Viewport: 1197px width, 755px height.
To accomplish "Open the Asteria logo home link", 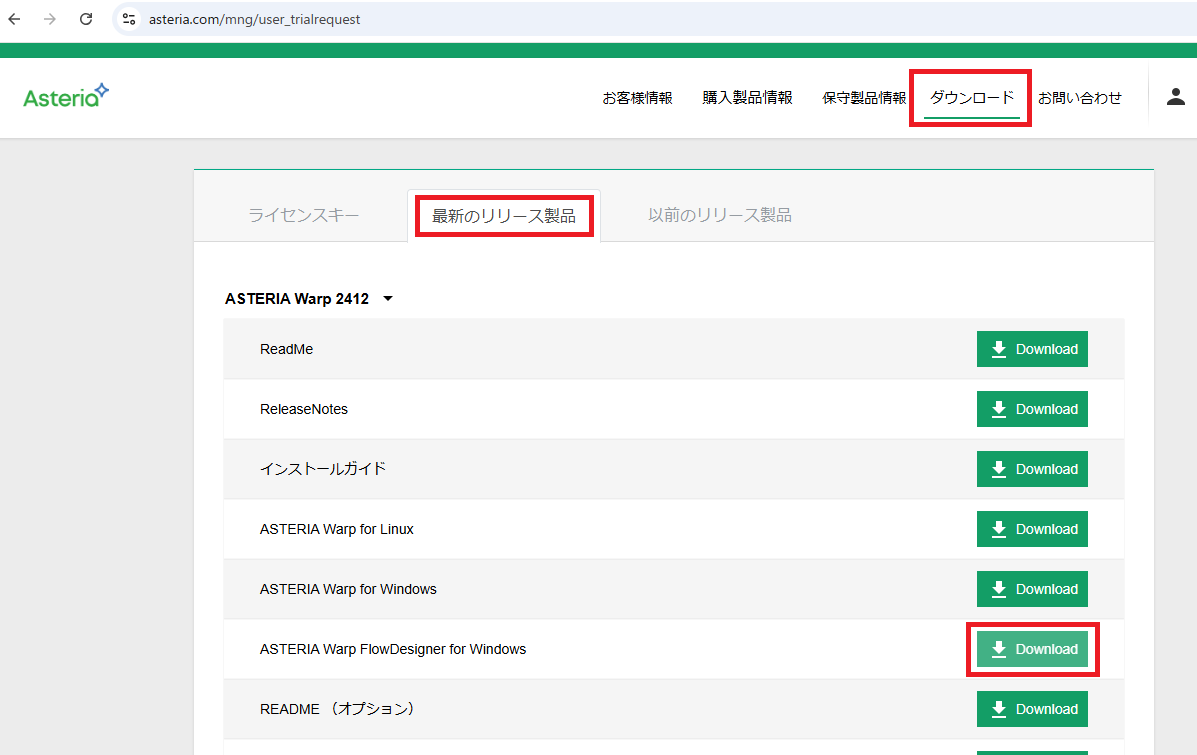I will [x=66, y=95].
